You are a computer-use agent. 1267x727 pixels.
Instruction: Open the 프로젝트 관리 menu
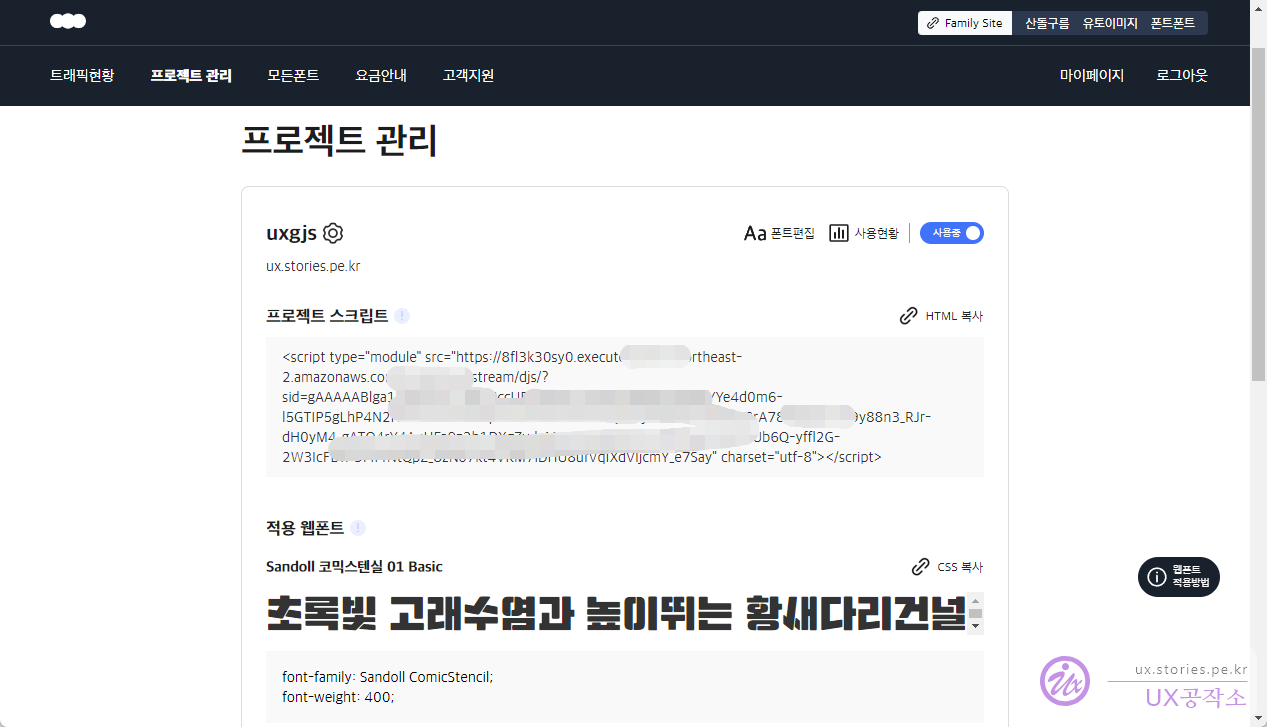coord(191,75)
